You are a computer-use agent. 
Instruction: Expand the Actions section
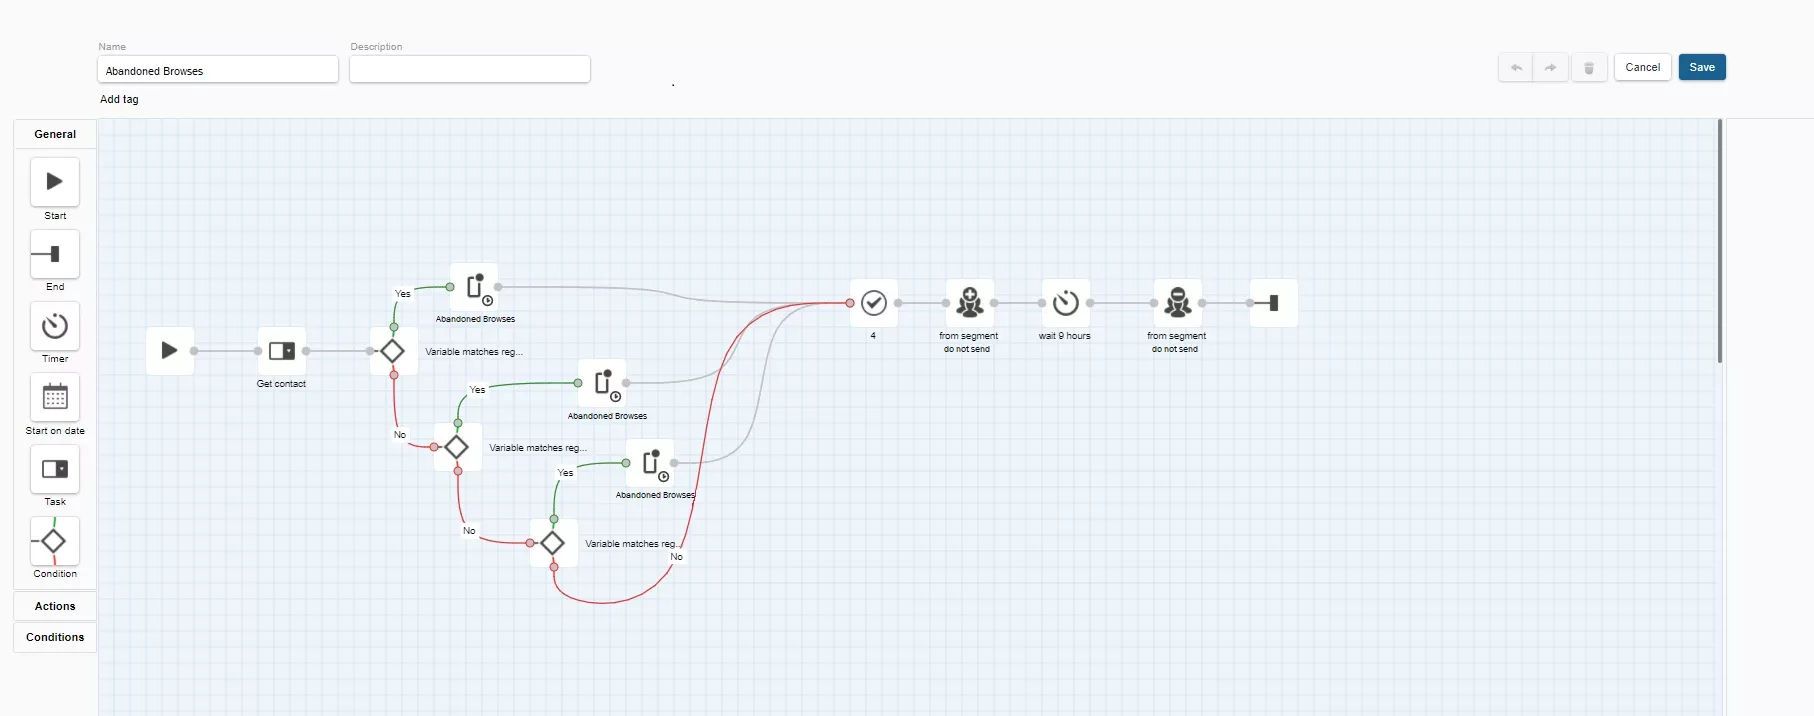(x=55, y=606)
